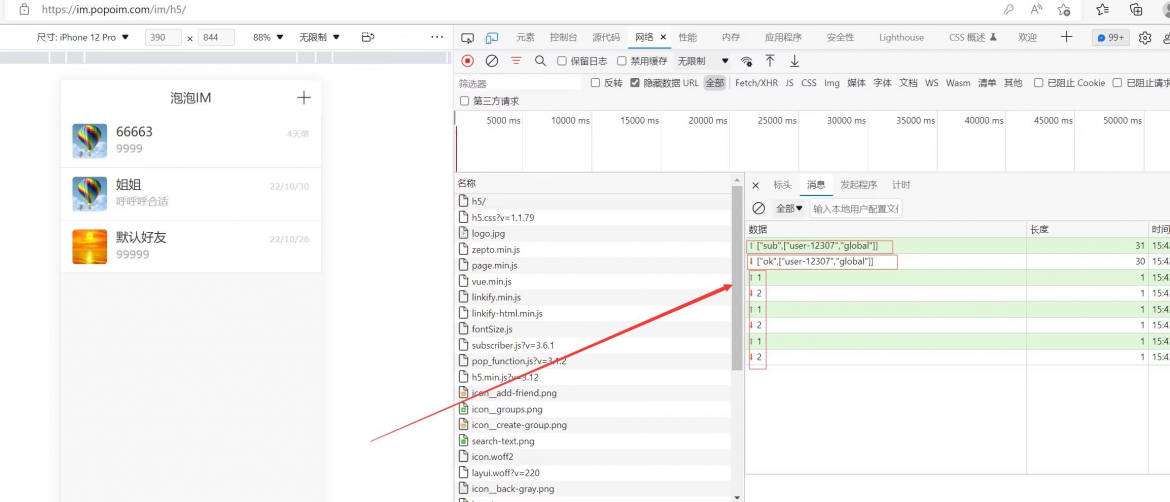Click the device width field showing 390
1170x502 pixels.
click(x=163, y=37)
